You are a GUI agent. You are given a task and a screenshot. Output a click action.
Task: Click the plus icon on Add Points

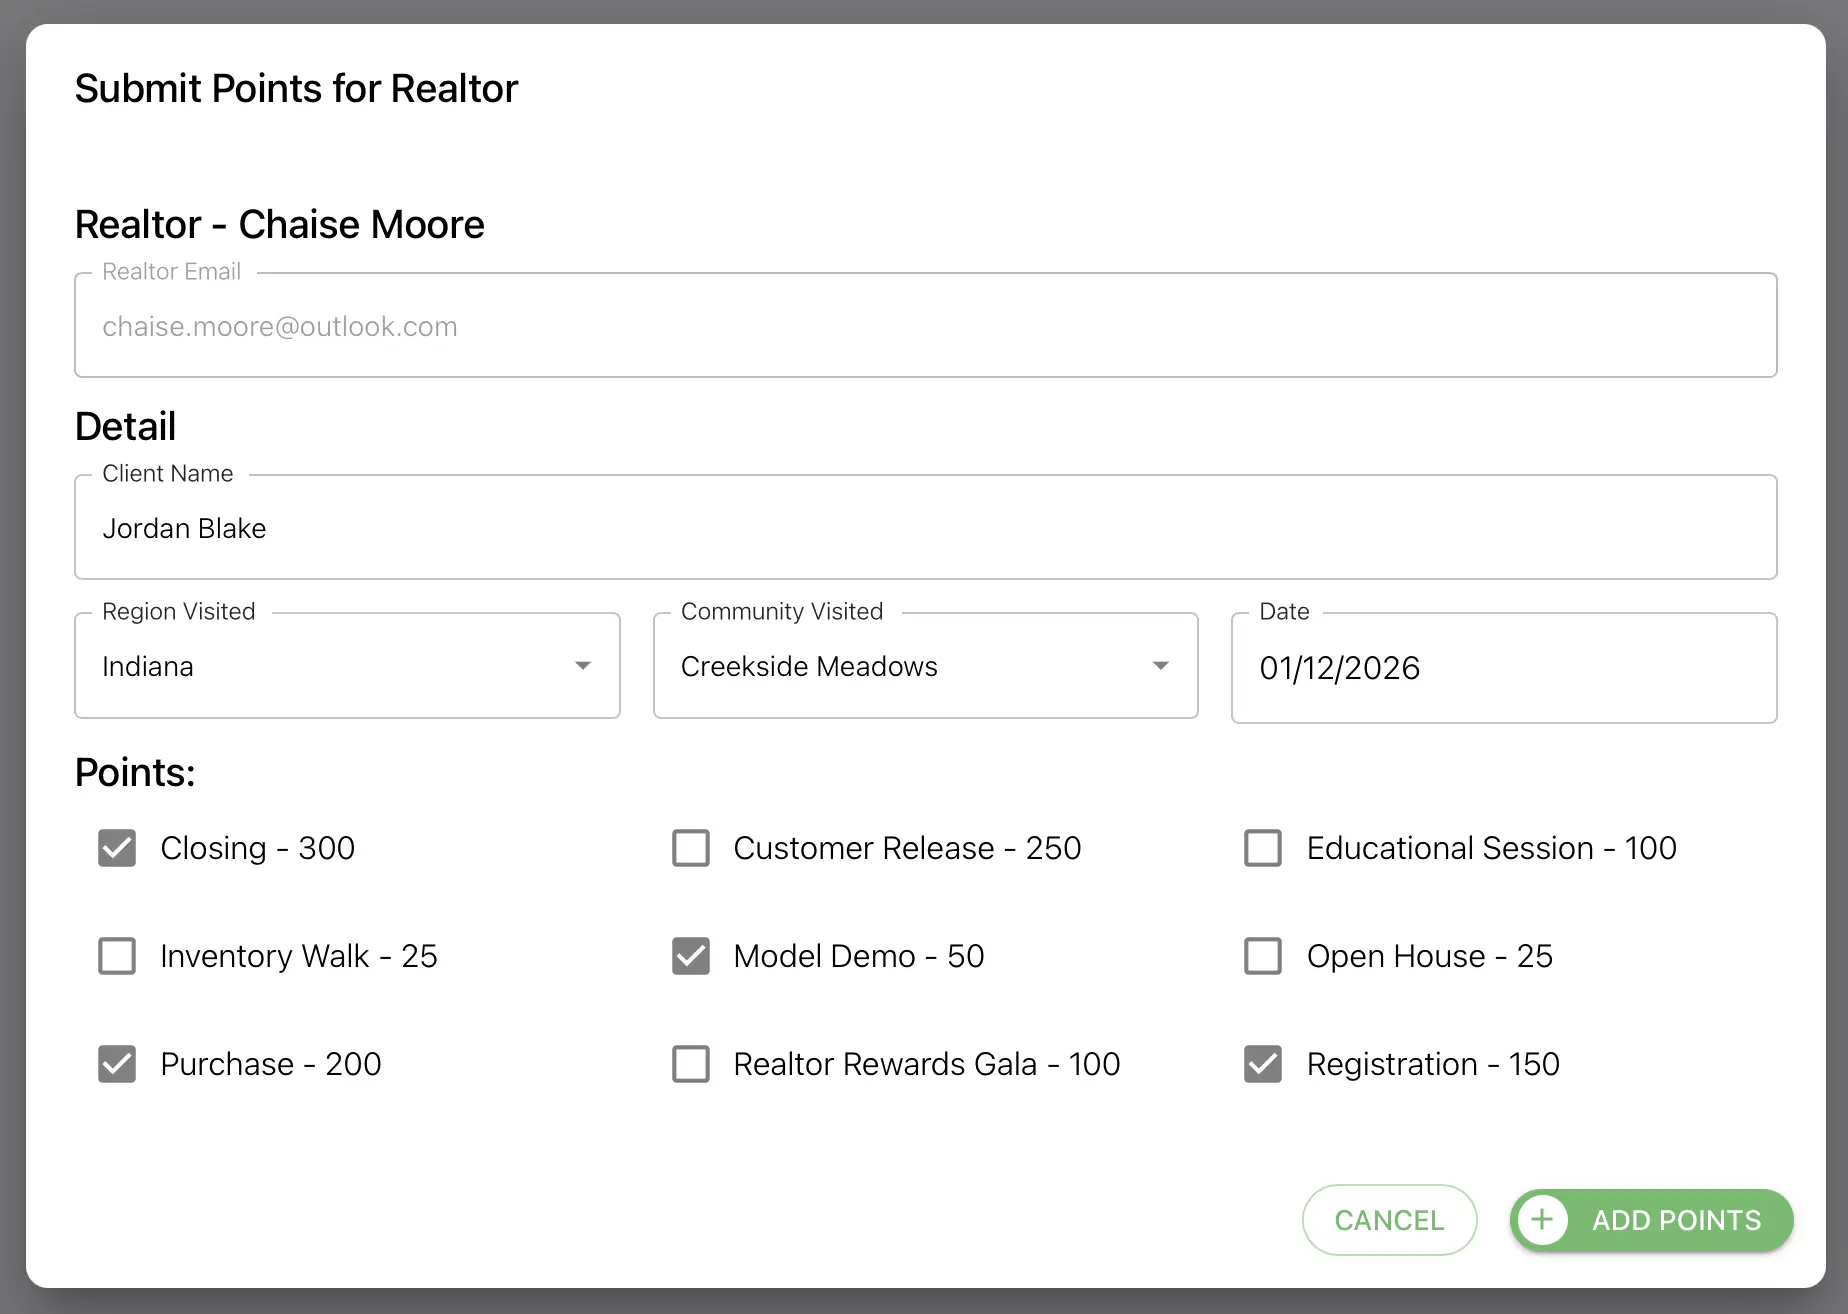point(1542,1220)
